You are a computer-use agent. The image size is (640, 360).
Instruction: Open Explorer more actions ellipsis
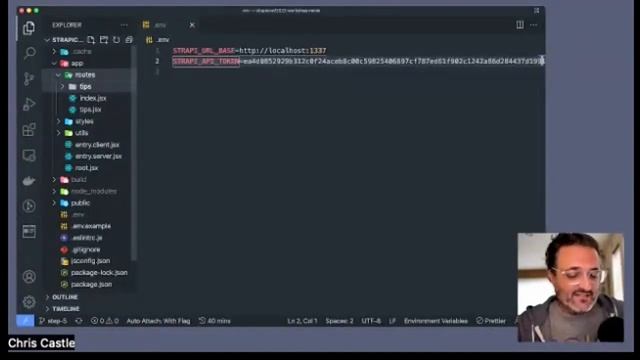[124, 25]
